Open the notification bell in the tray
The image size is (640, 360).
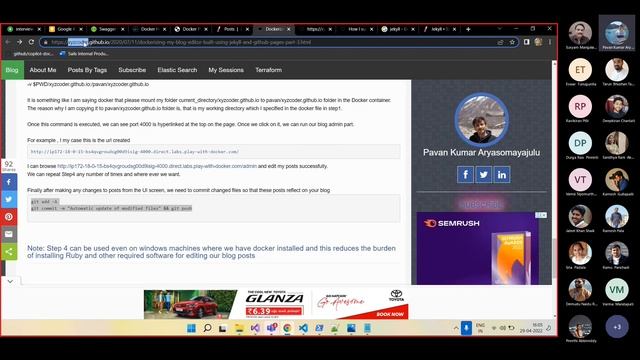549,328
